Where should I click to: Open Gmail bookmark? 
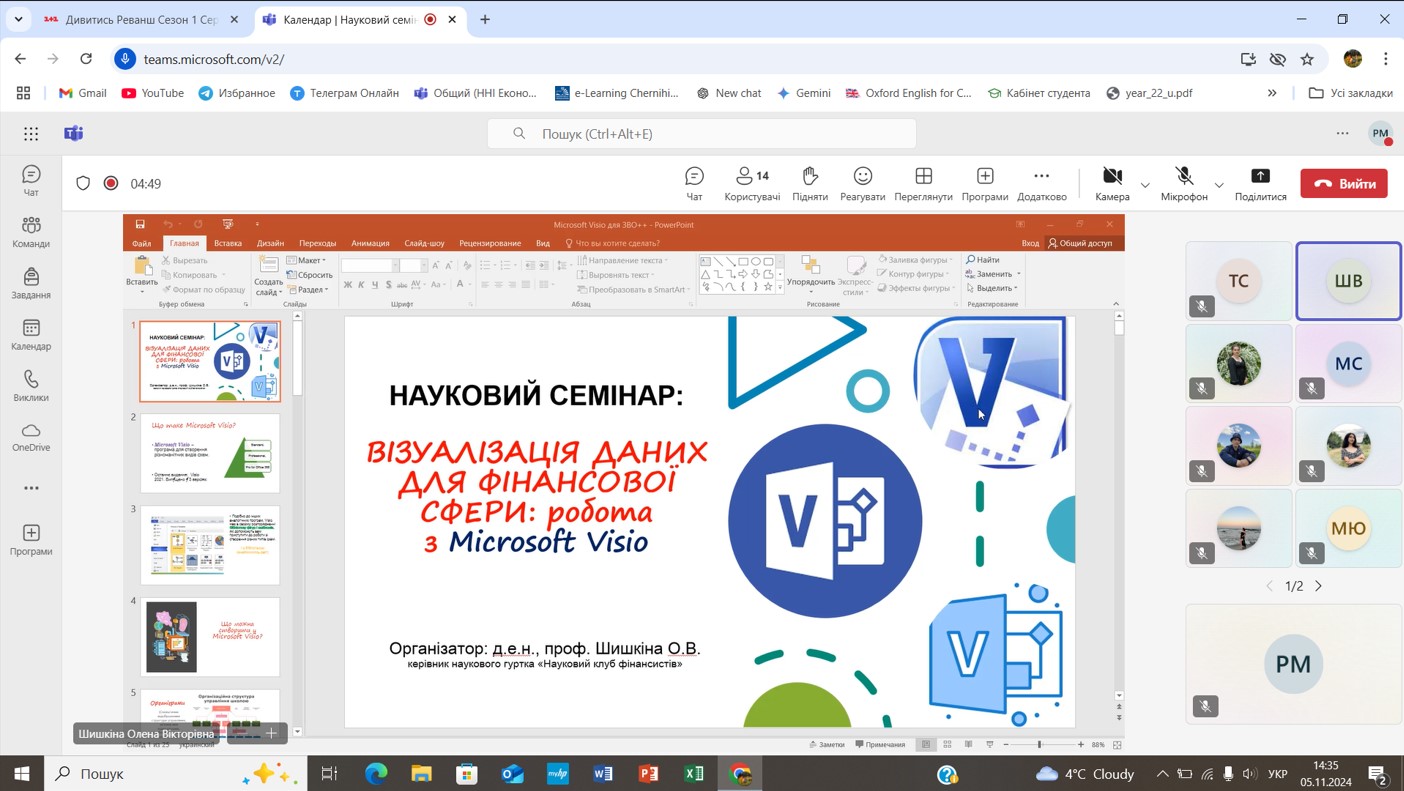[82, 93]
